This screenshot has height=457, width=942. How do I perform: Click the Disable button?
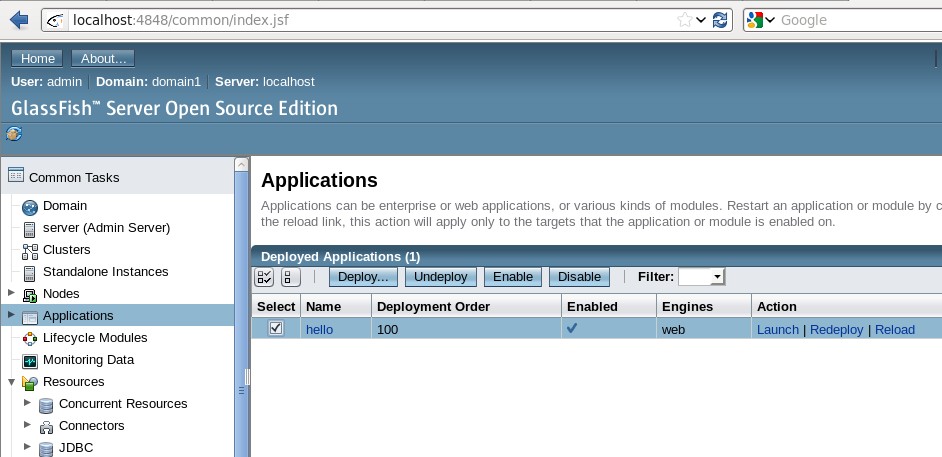coord(579,277)
